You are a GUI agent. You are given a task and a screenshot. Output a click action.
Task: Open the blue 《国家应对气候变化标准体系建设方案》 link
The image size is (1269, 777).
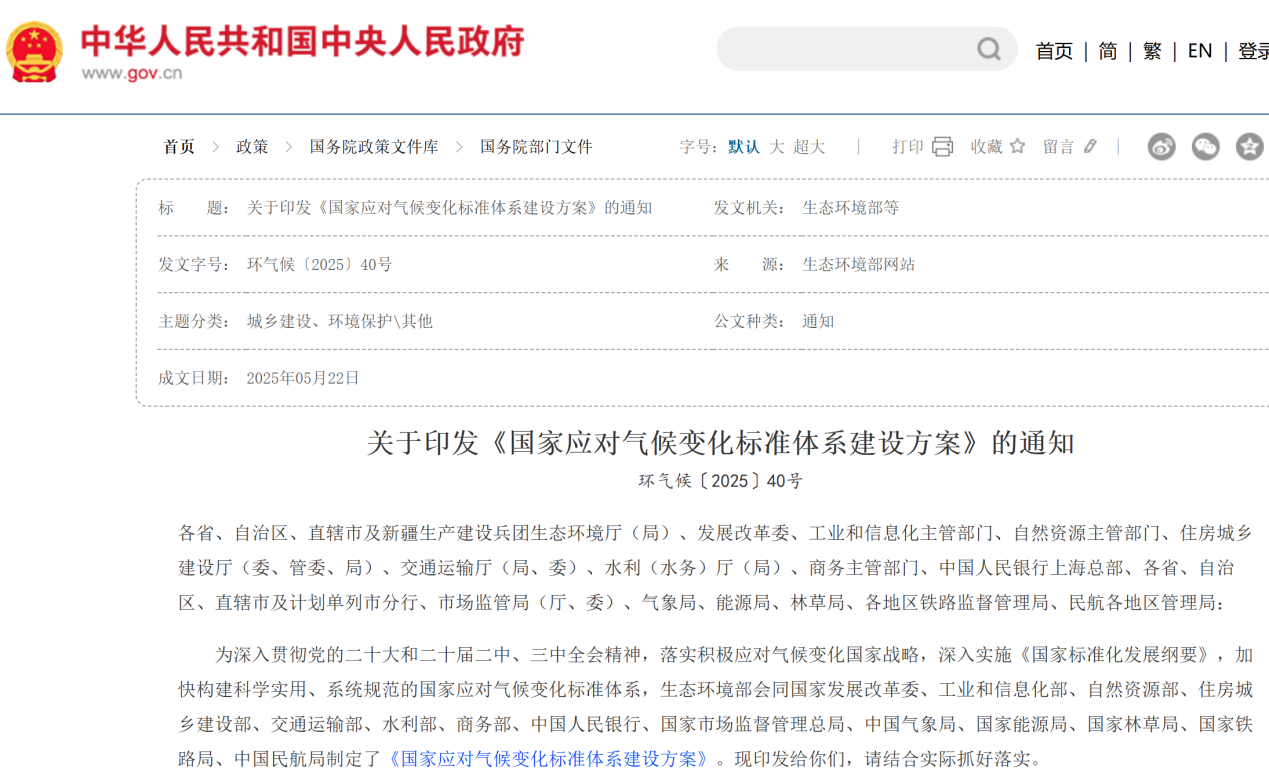(x=550, y=758)
